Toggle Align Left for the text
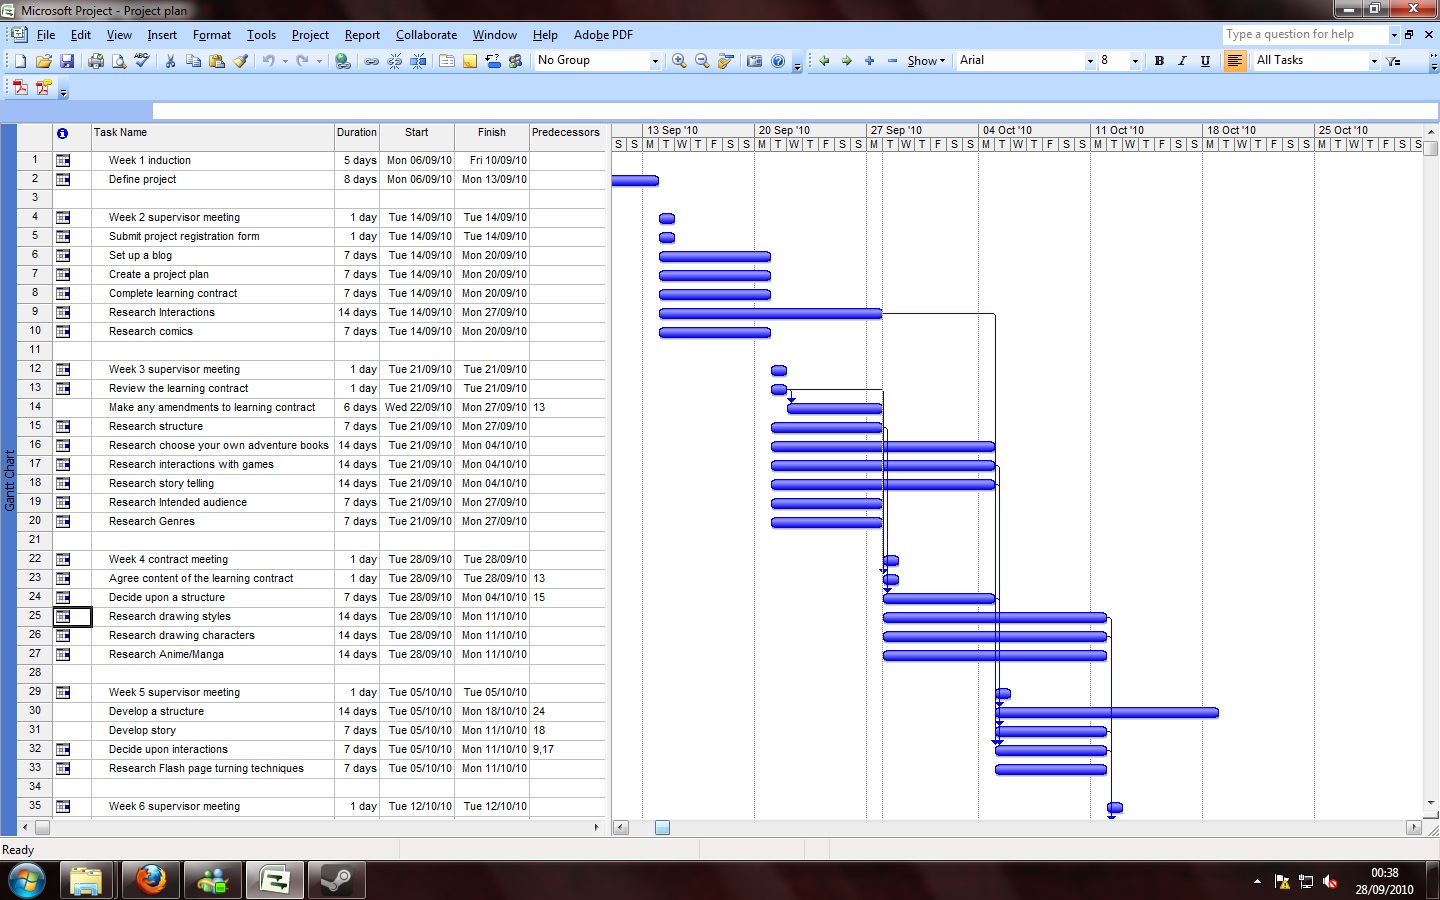Viewport: 1440px width, 900px height. point(1235,61)
